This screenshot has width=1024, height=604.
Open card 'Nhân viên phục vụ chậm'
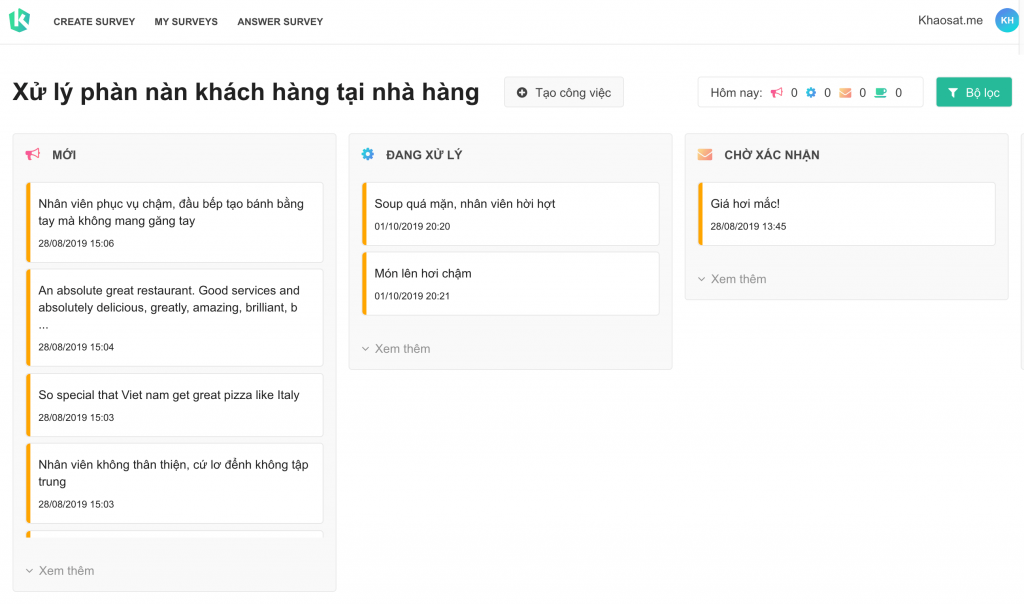point(174,222)
